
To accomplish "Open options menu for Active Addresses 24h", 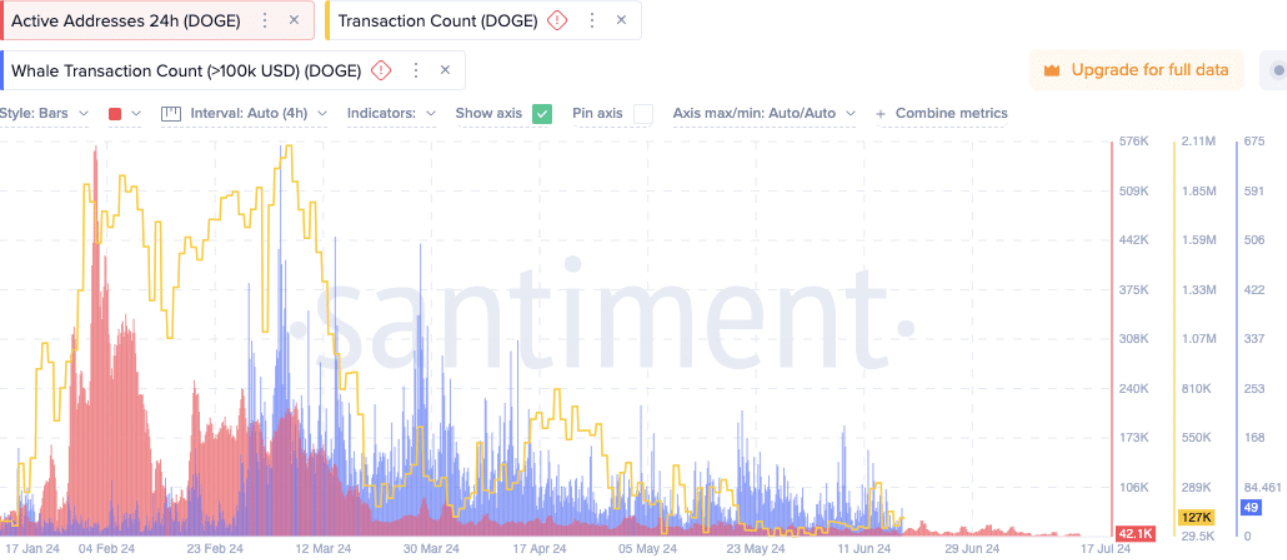I will [x=264, y=20].
